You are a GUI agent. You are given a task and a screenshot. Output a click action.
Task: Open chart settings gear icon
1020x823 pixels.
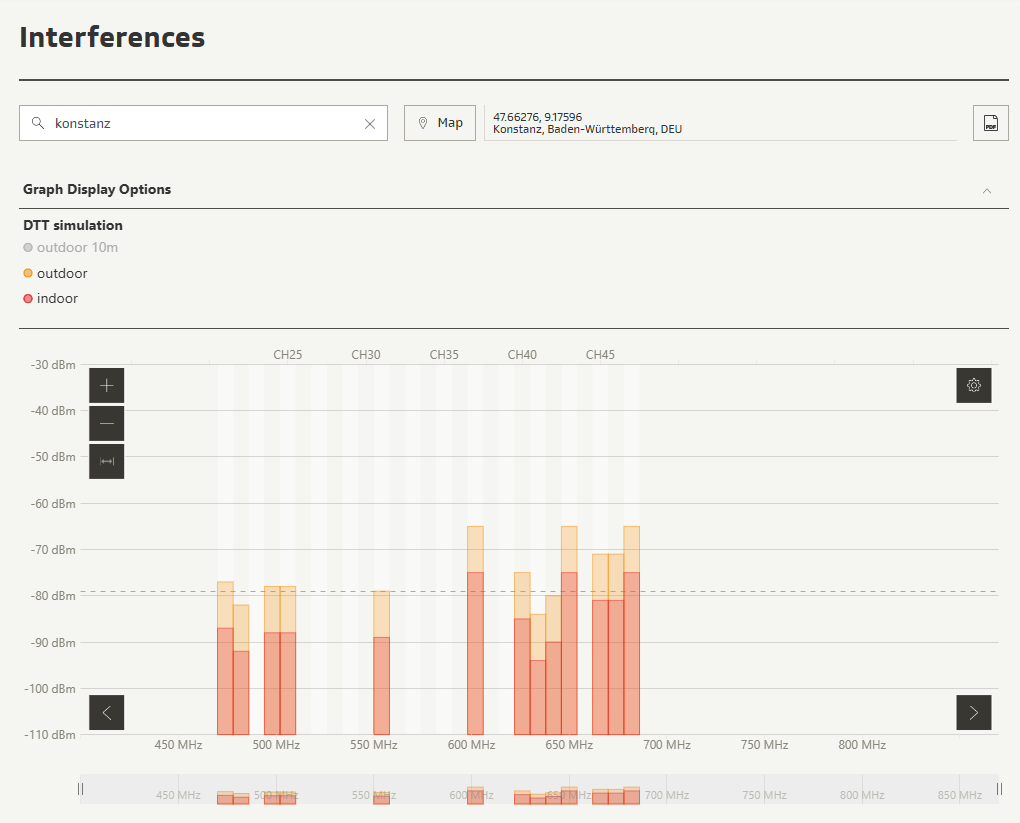coord(973,385)
